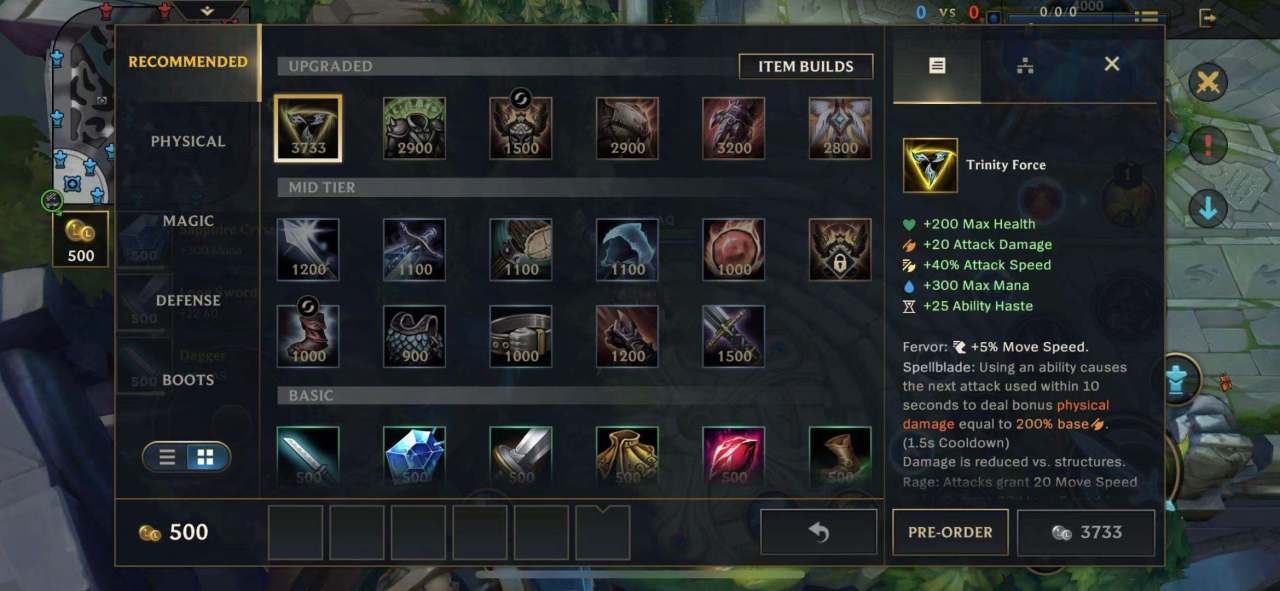Image resolution: width=1280 pixels, height=591 pixels.
Task: Choose the blue Sapphire Crystal basic item
Action: (x=414, y=457)
